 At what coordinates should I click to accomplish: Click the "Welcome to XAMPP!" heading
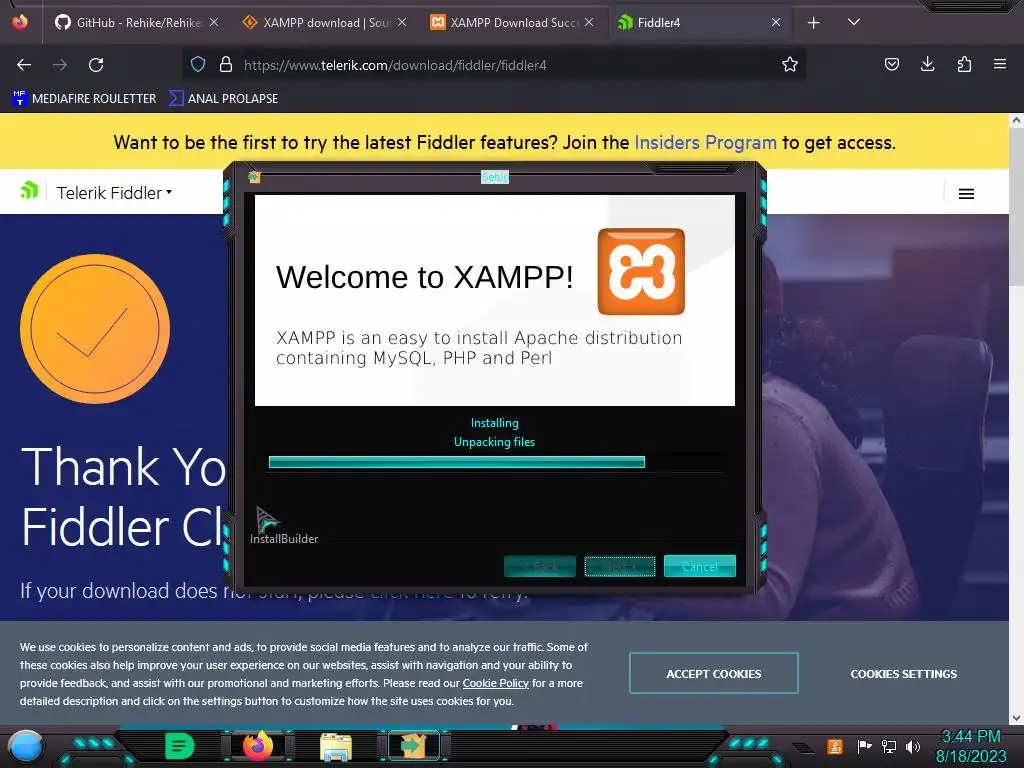pos(424,277)
